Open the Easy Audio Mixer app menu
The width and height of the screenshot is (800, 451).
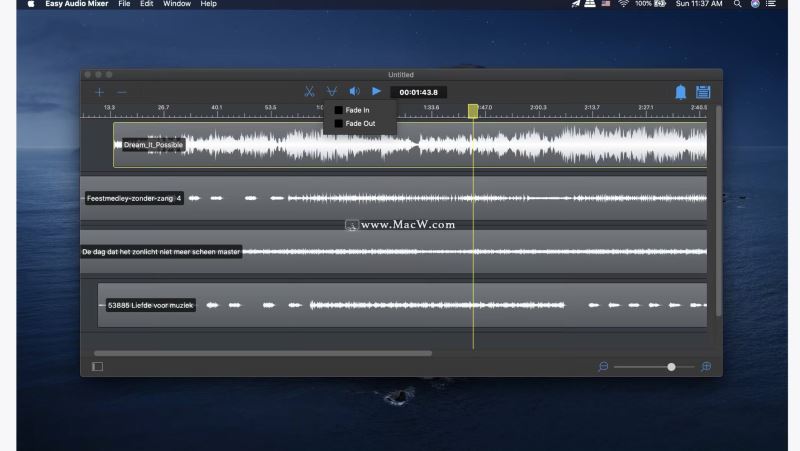pyautogui.click(x=77, y=4)
